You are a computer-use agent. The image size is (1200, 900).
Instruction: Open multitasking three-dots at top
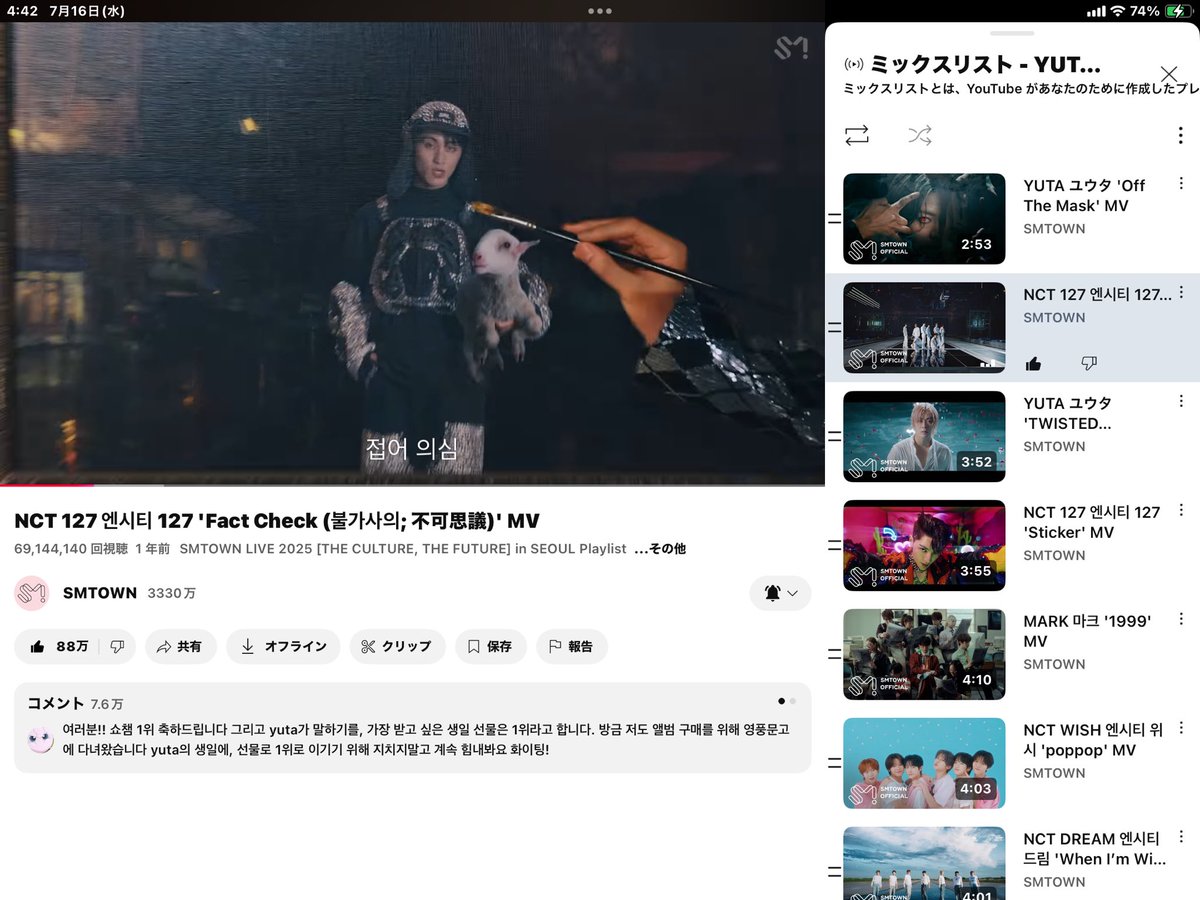[600, 11]
